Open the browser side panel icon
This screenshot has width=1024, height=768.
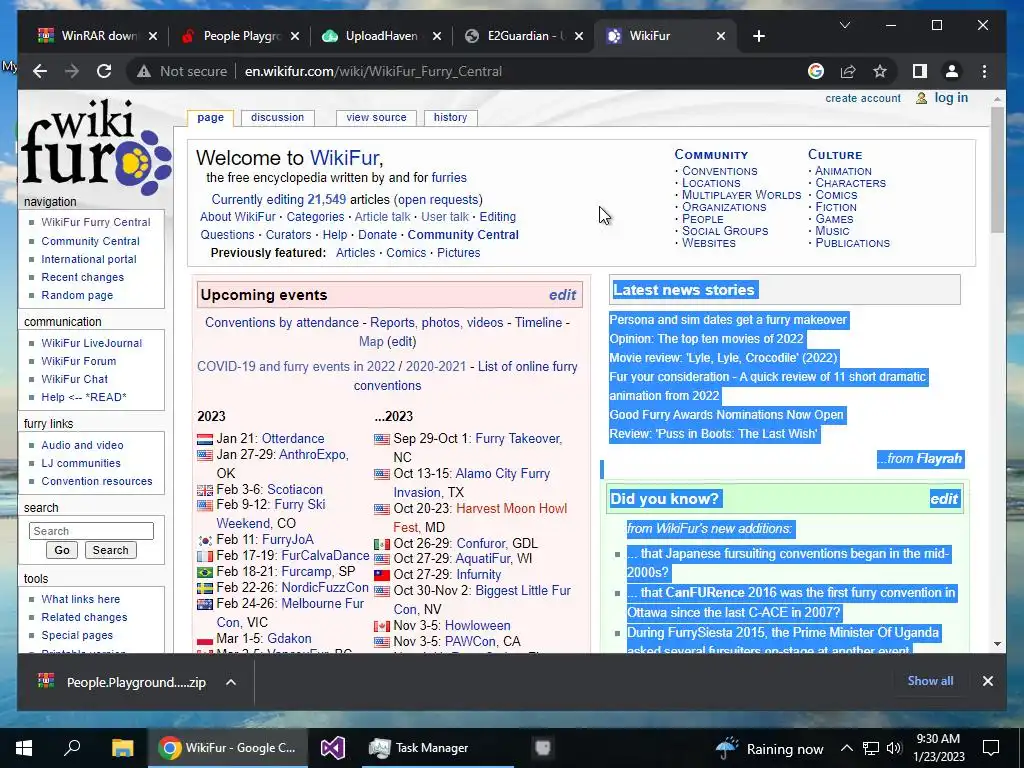tap(920, 71)
